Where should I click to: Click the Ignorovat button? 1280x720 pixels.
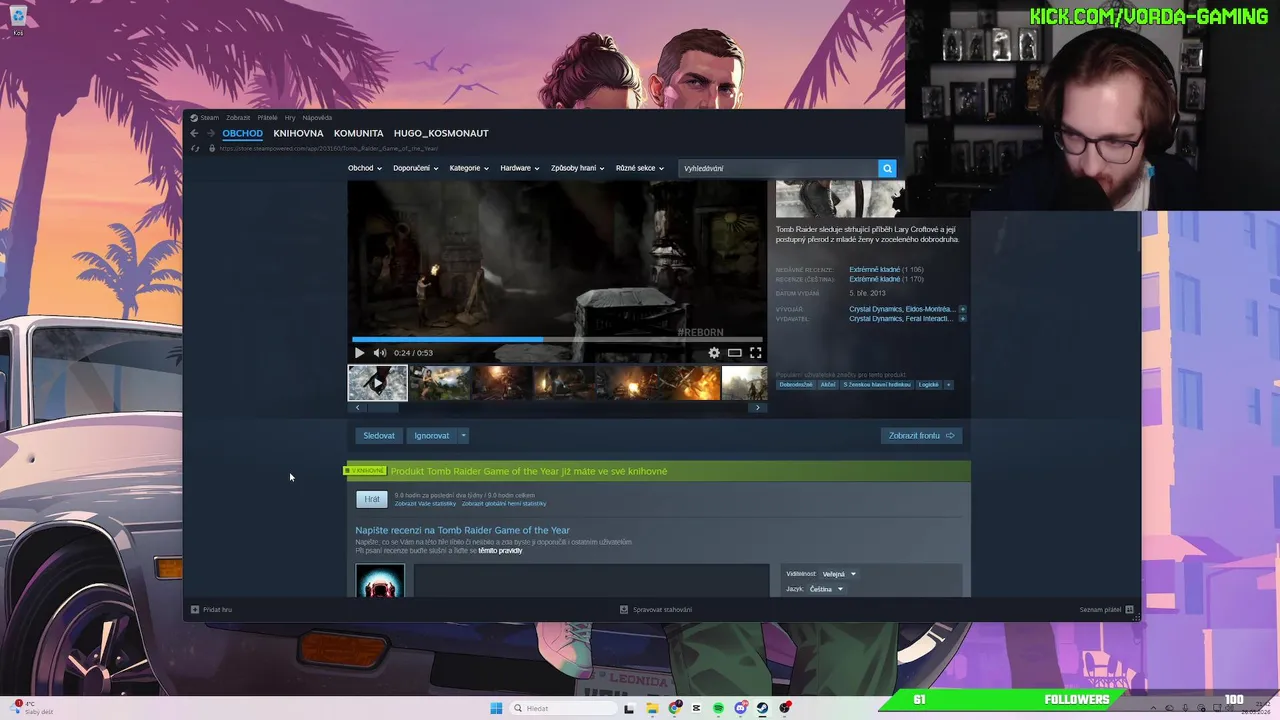432,435
